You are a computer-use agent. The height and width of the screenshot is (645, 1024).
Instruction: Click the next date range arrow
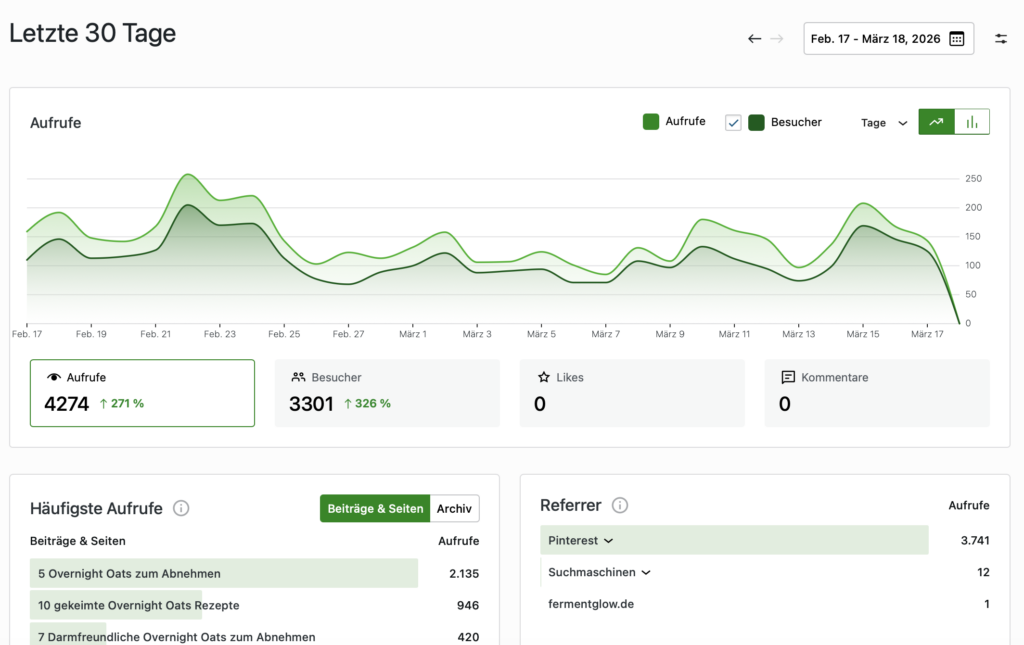[x=777, y=39]
